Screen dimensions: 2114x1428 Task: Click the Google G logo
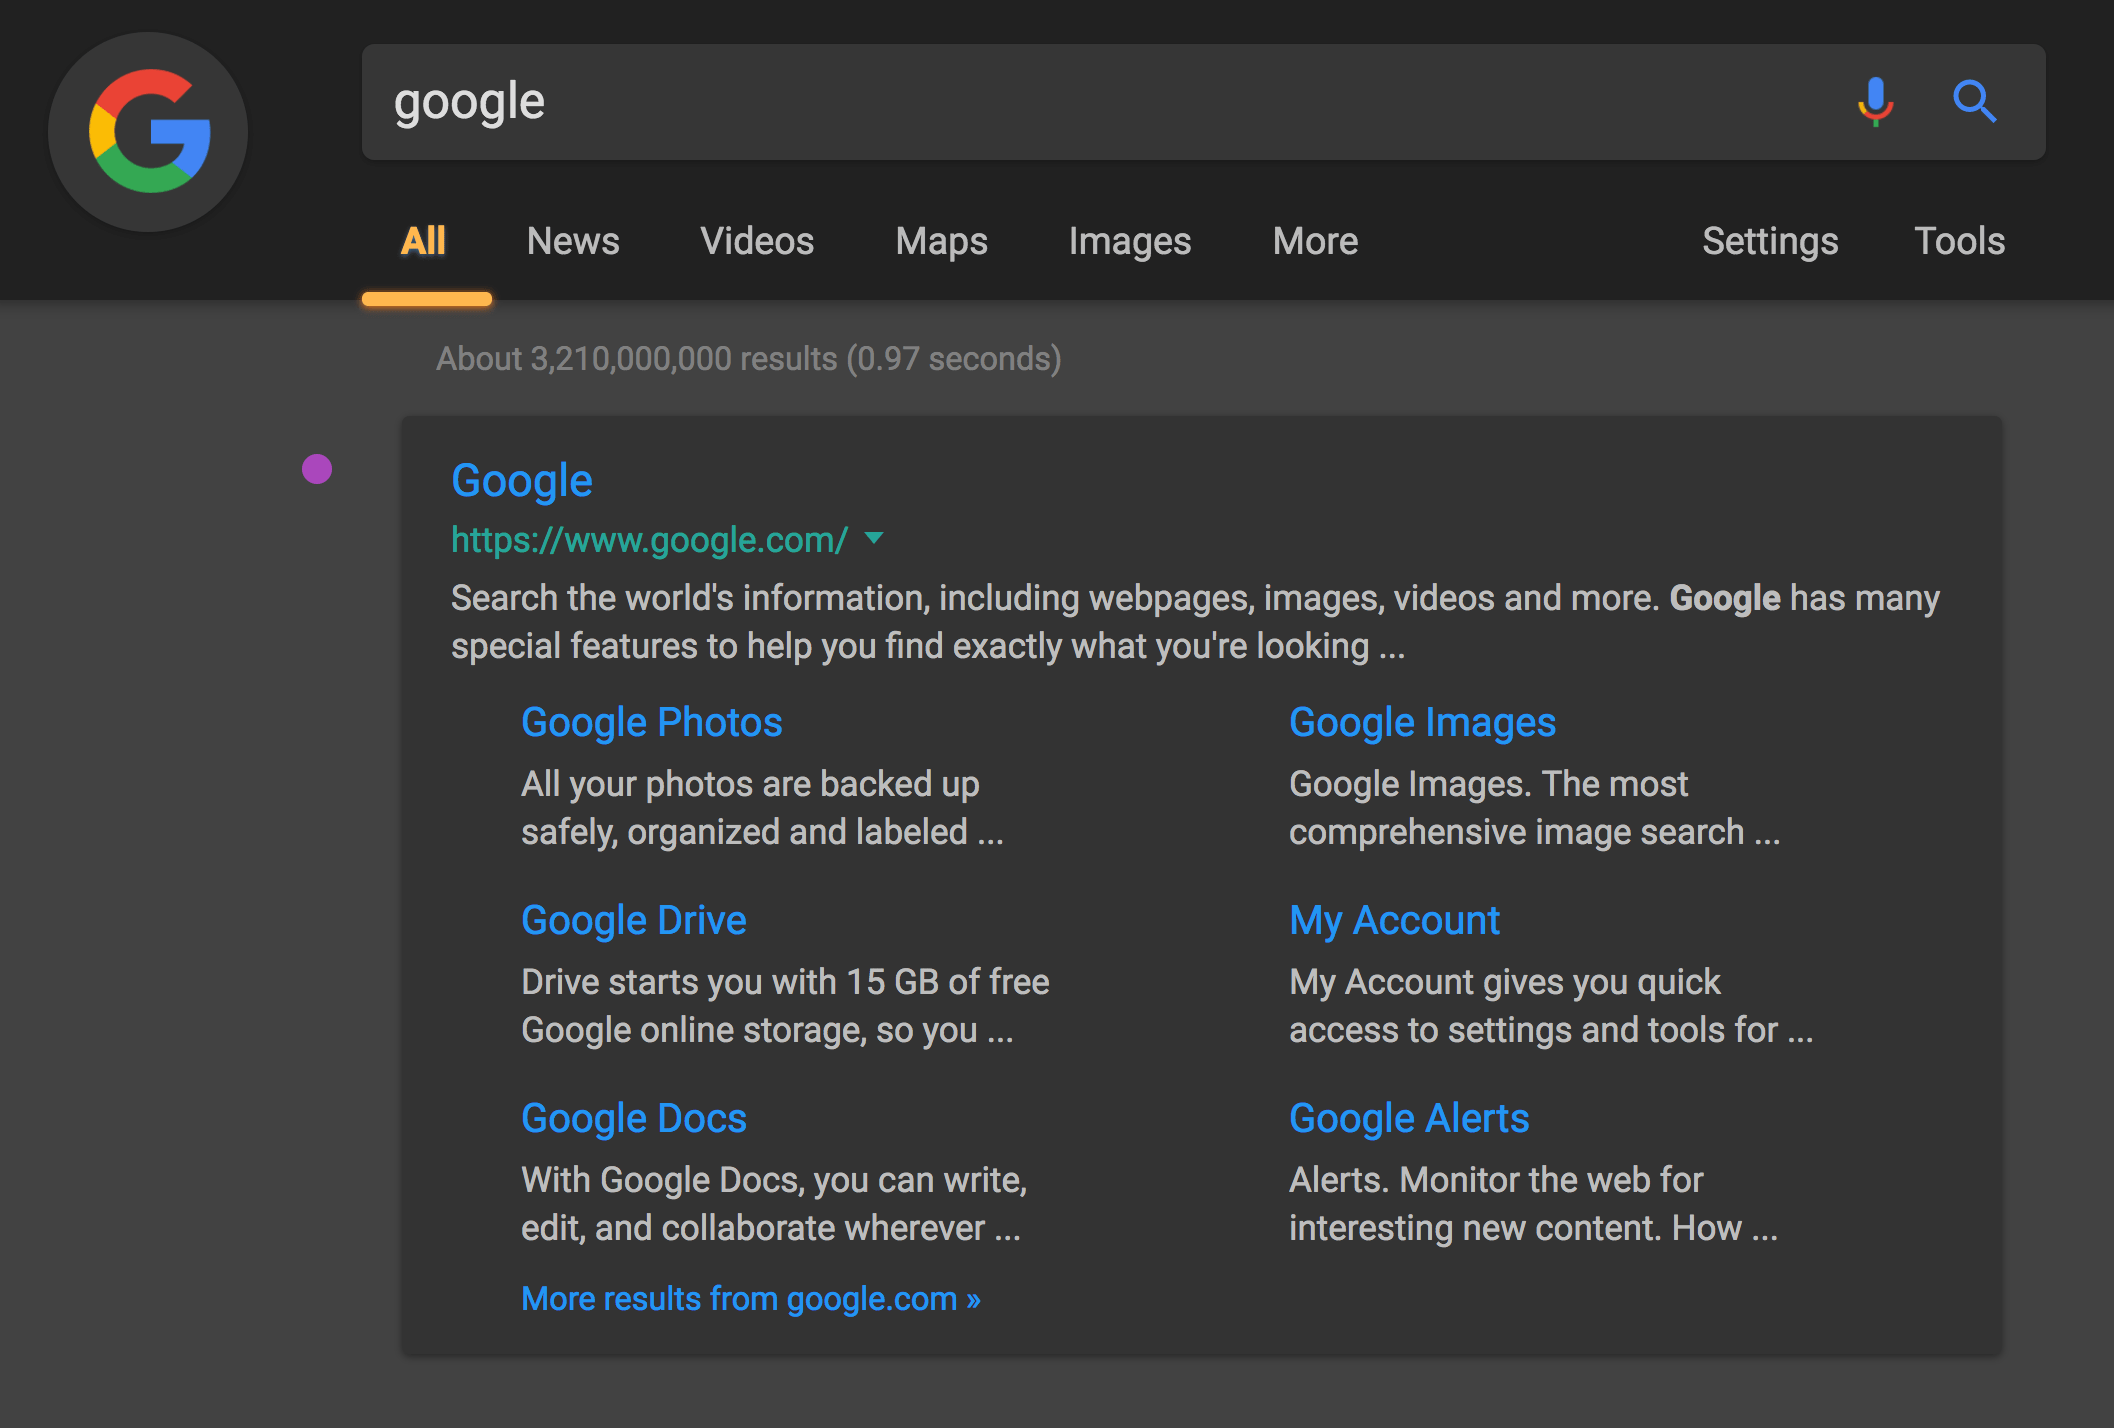click(x=148, y=131)
